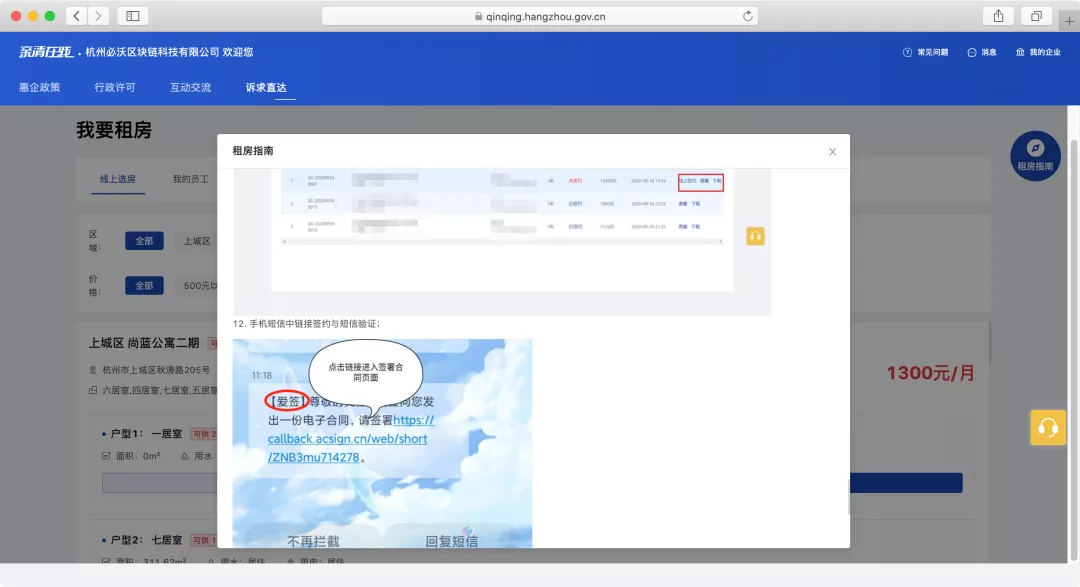The image size is (1080, 587).
Task: Click the callback.acsign.cn contract link
Action: click(x=348, y=439)
